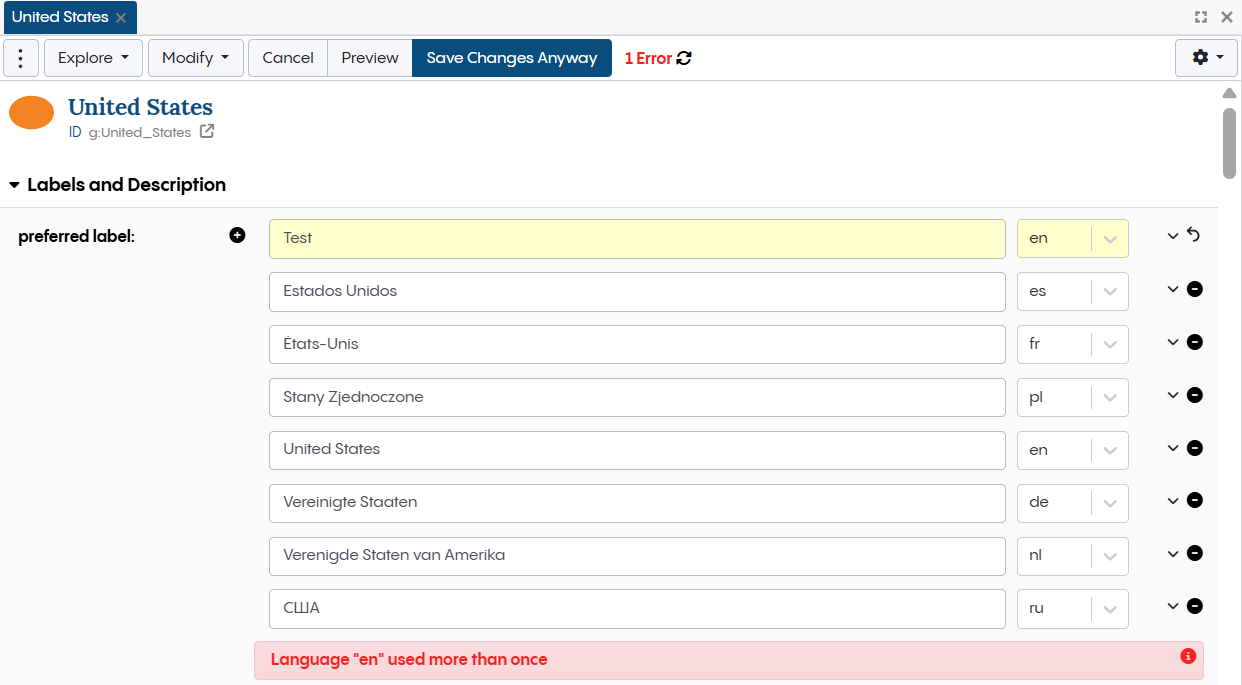This screenshot has width=1242, height=685.
Task: Remove the Etats-Unis label
Action: point(1194,342)
